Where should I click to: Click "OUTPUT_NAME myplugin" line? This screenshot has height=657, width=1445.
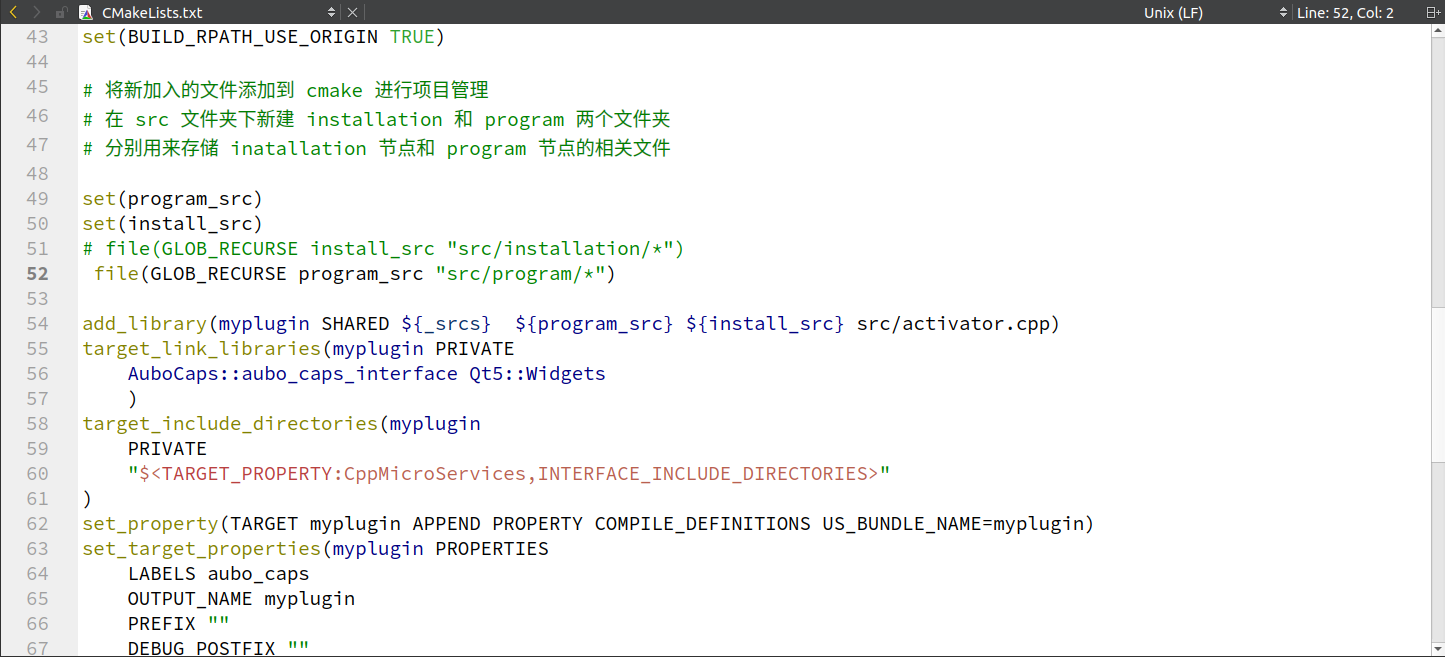241,598
